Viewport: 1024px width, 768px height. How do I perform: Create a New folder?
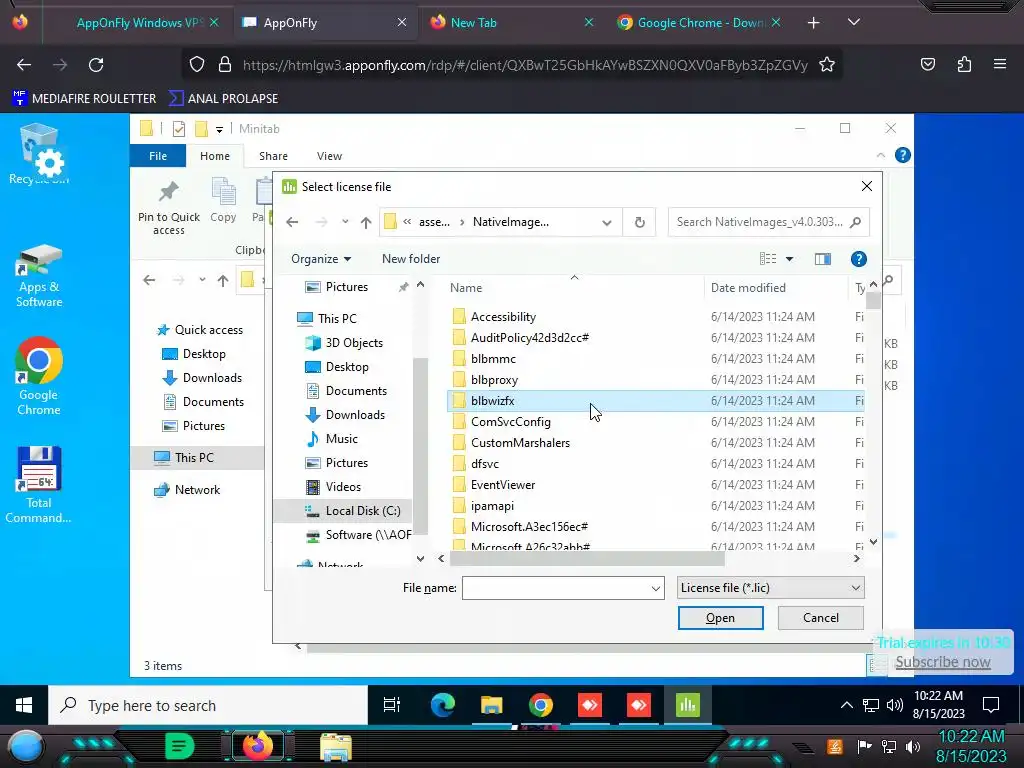tap(411, 259)
